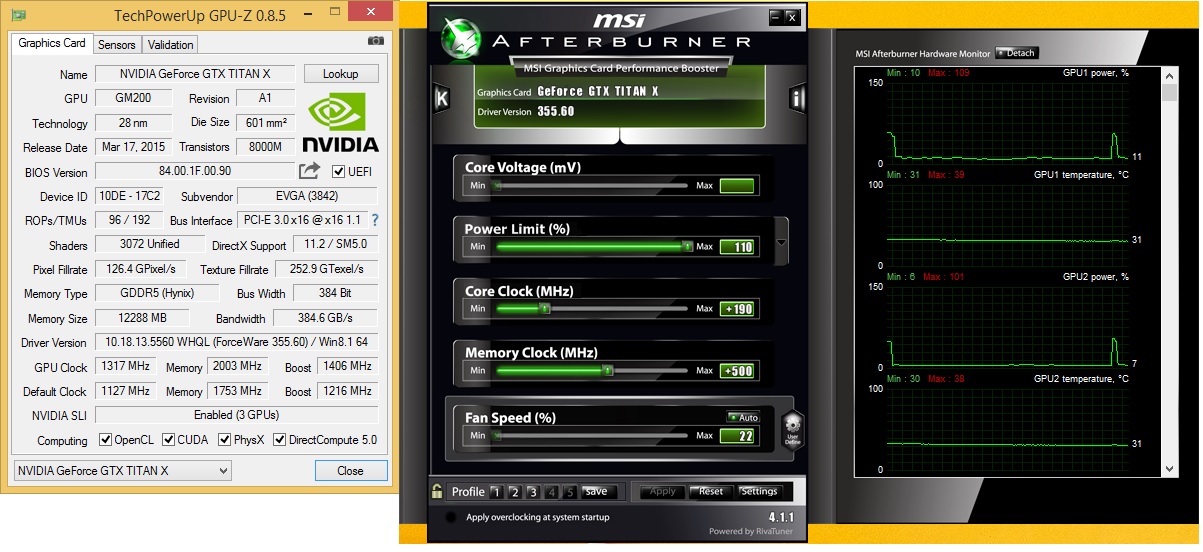Screen dimensions: 1203x552
Task: Click the Subvendor EVGA (3842) field
Action: click(308, 196)
